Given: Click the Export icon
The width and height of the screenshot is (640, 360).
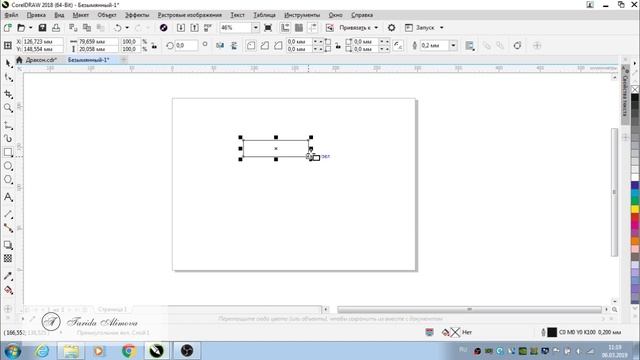Looking at the screenshot, I should click(195, 28).
